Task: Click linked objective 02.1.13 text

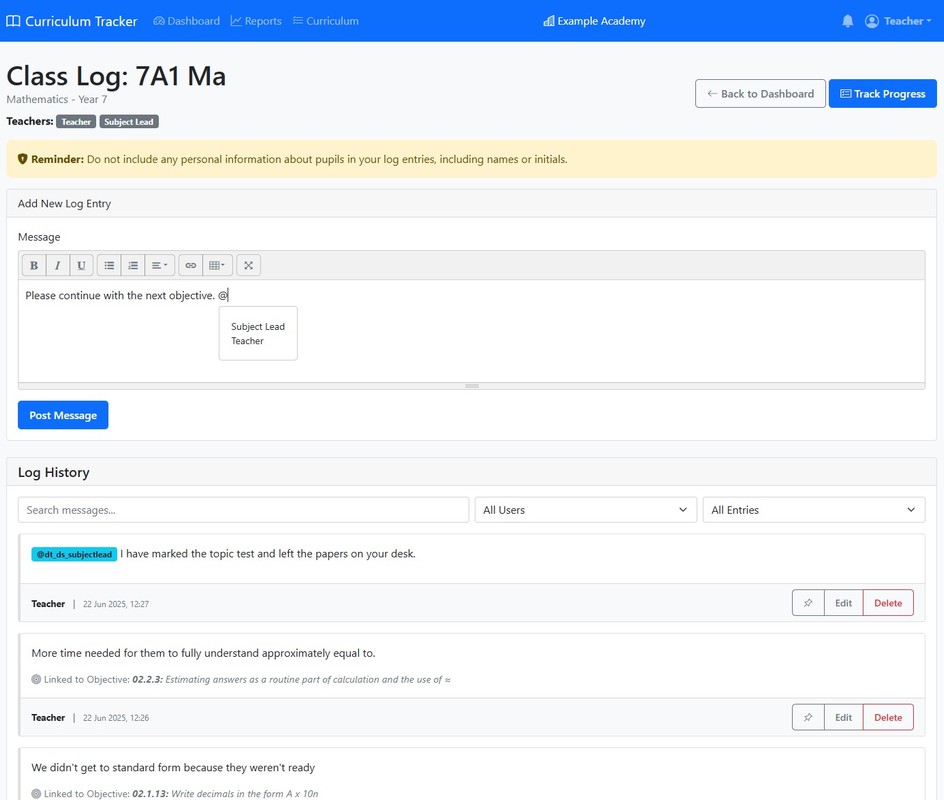Action: pyautogui.click(x=225, y=793)
